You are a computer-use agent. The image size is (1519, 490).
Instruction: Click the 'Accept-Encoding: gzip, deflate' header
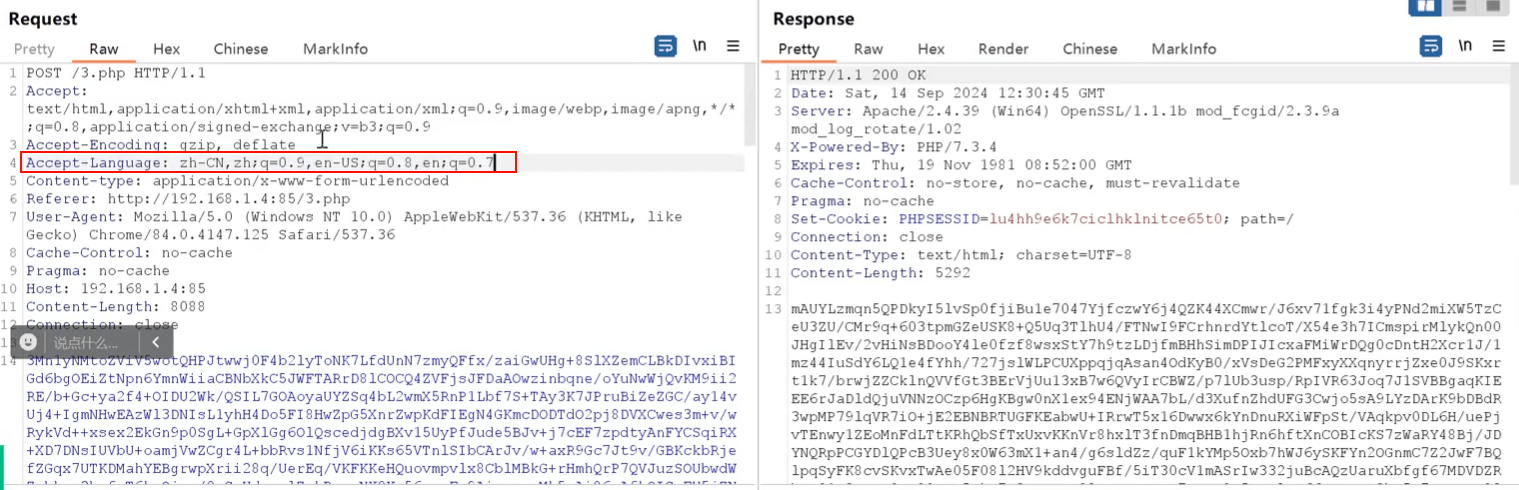coord(161,145)
